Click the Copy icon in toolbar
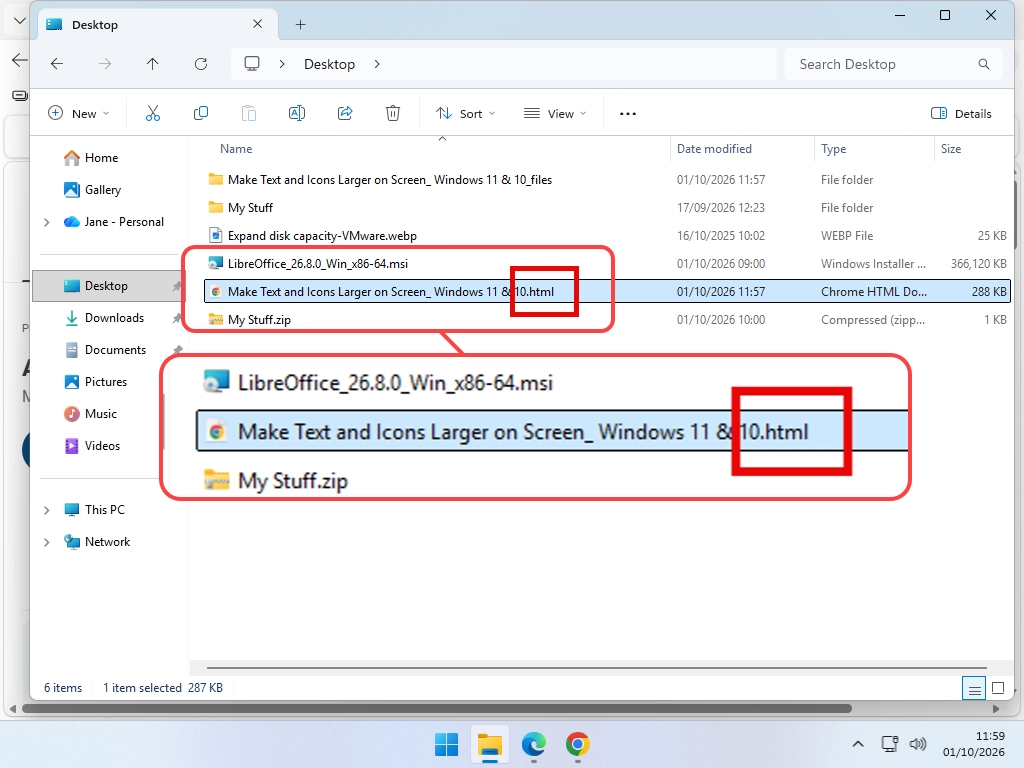1024x768 pixels. tap(201, 114)
